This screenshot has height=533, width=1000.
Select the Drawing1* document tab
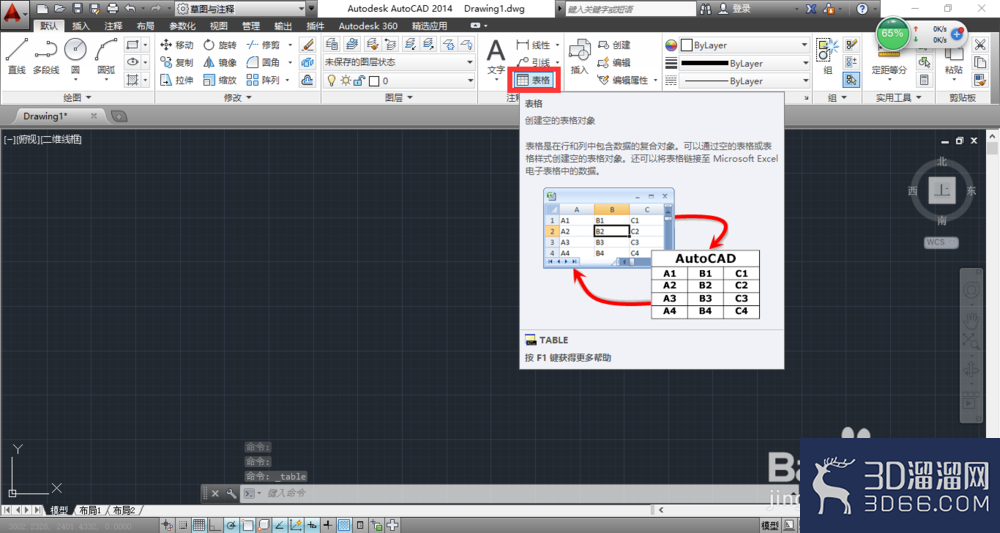pyautogui.click(x=45, y=116)
